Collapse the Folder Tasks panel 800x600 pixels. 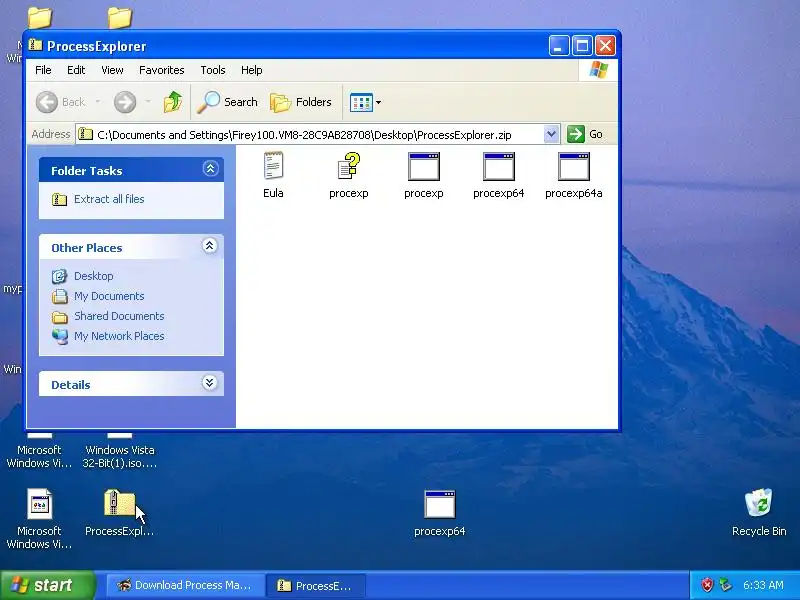210,169
